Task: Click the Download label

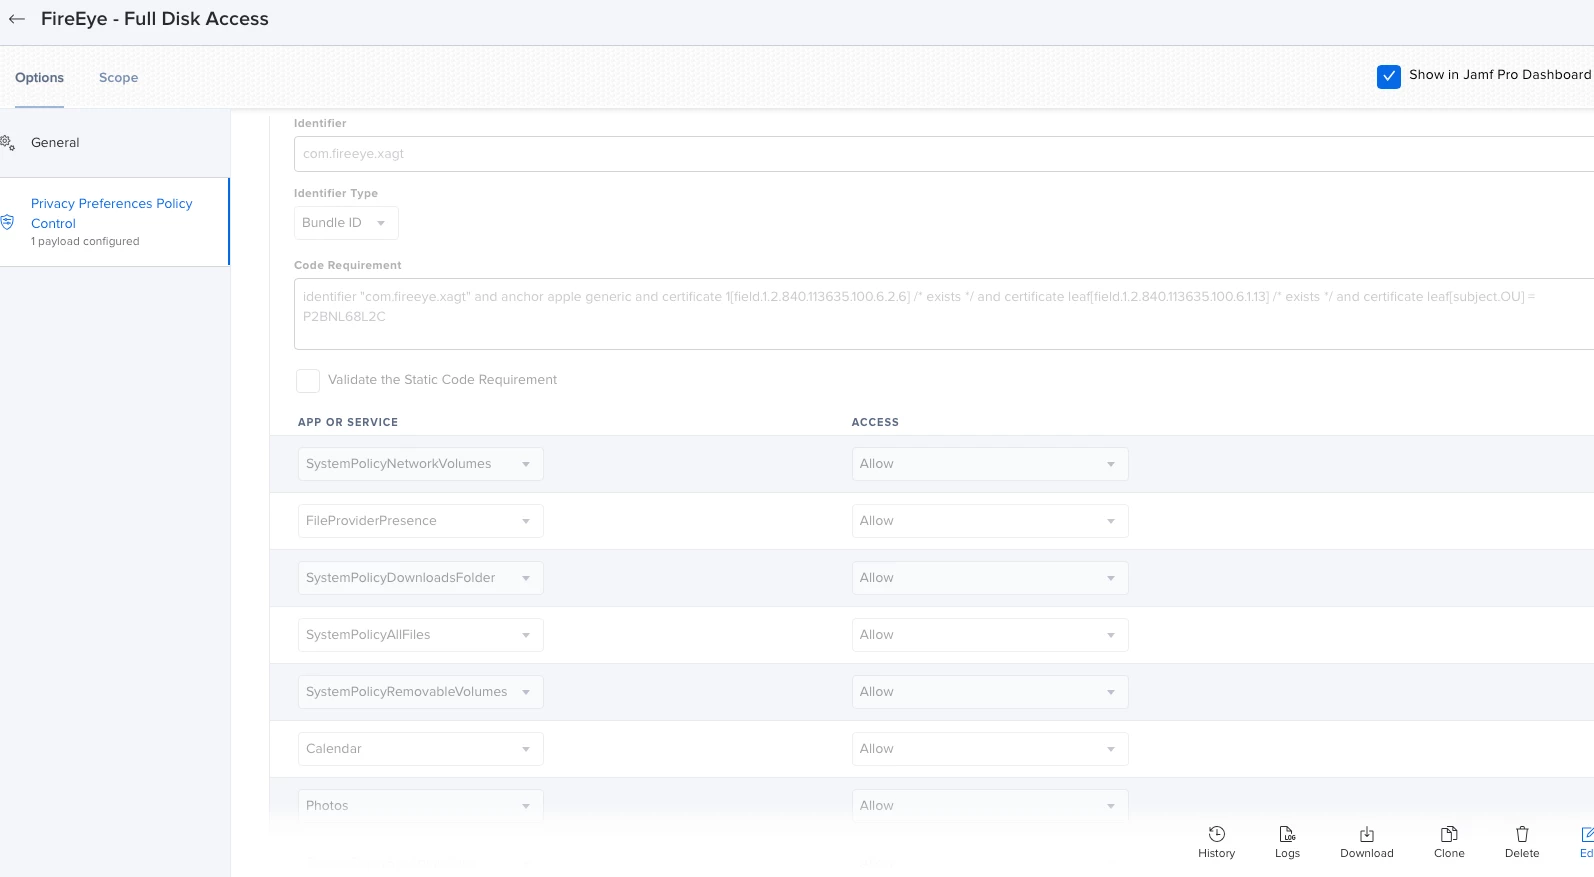Action: pyautogui.click(x=1367, y=854)
